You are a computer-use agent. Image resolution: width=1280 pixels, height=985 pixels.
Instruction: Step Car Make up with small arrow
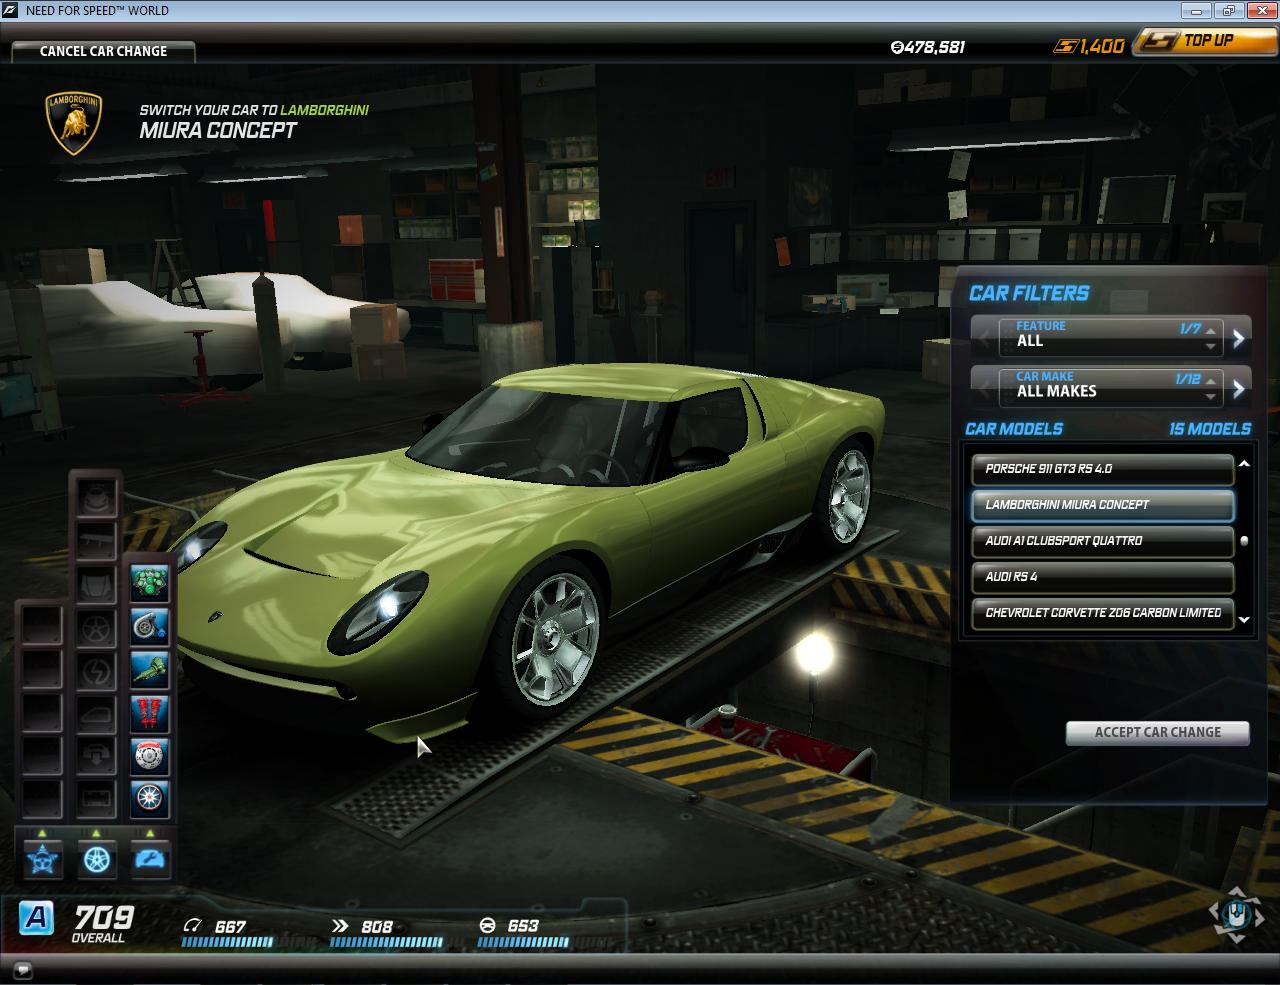[1211, 381]
